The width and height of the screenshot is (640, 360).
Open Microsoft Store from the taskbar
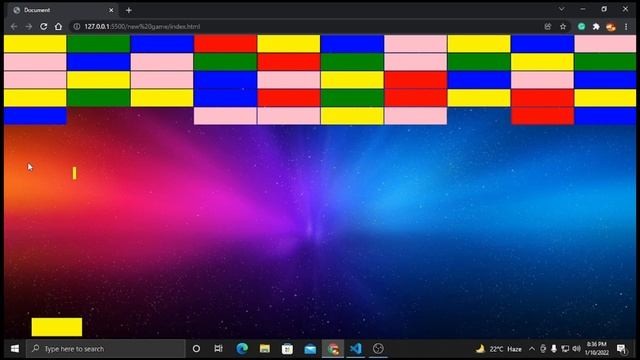coord(287,349)
